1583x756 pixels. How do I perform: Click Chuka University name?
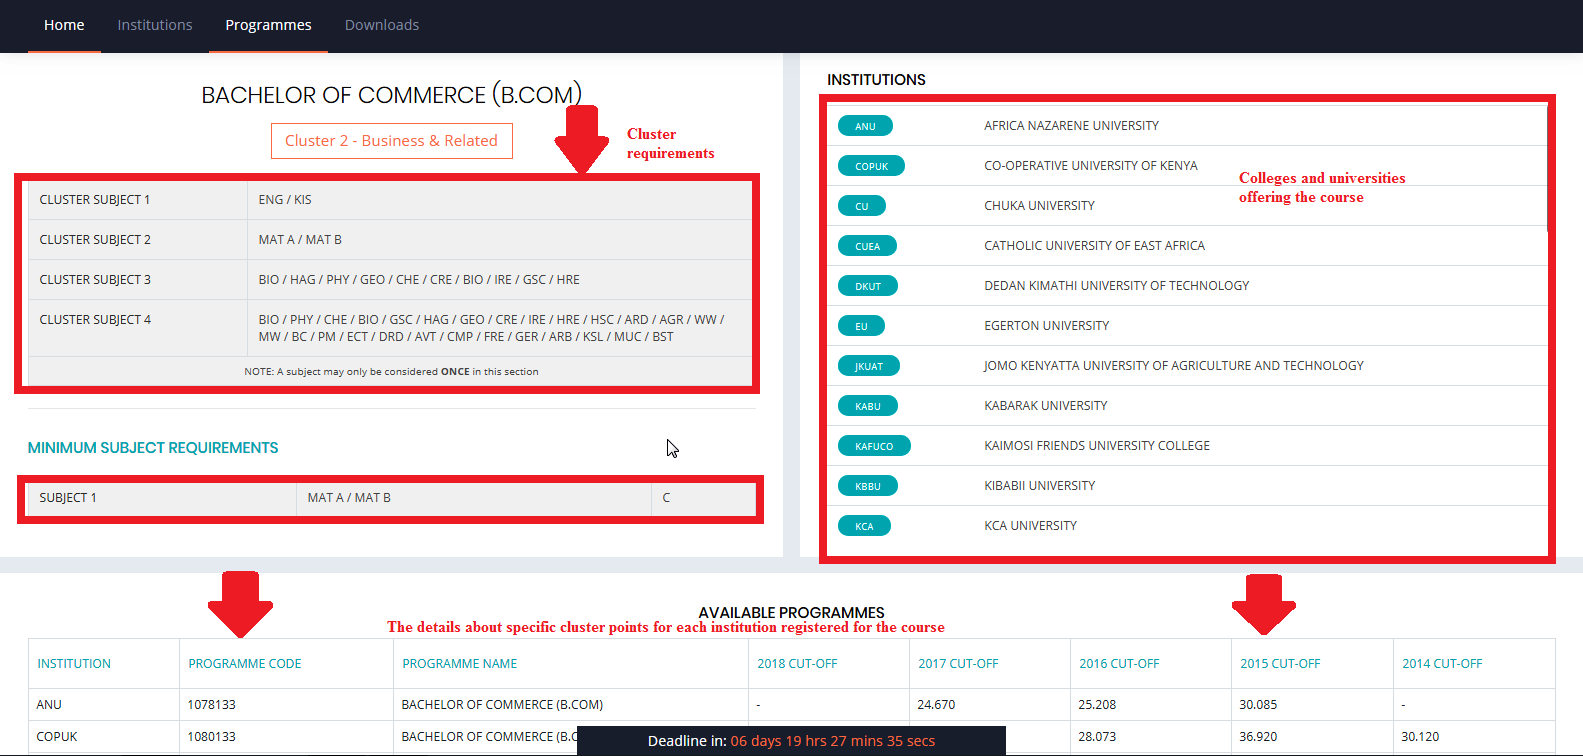tap(1039, 206)
